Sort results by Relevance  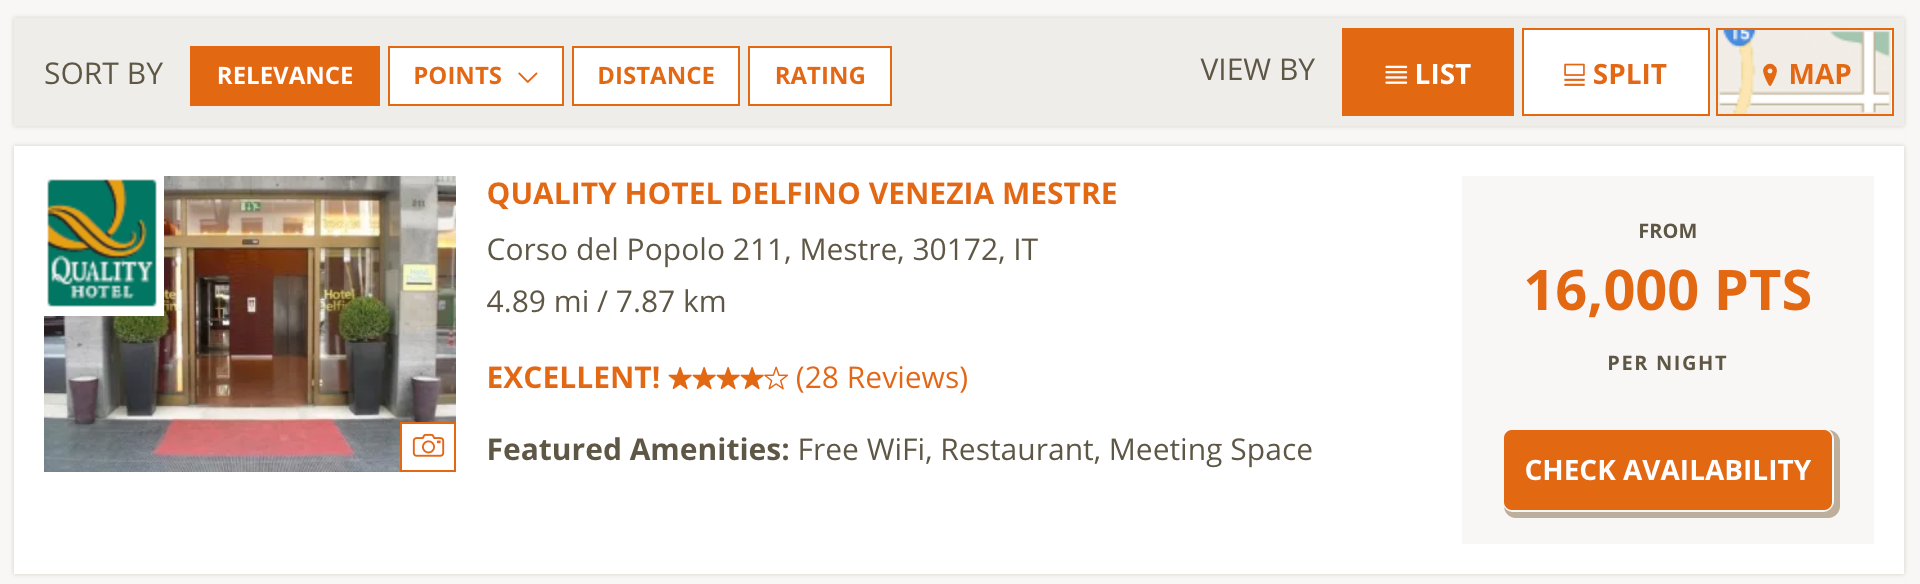coord(285,76)
